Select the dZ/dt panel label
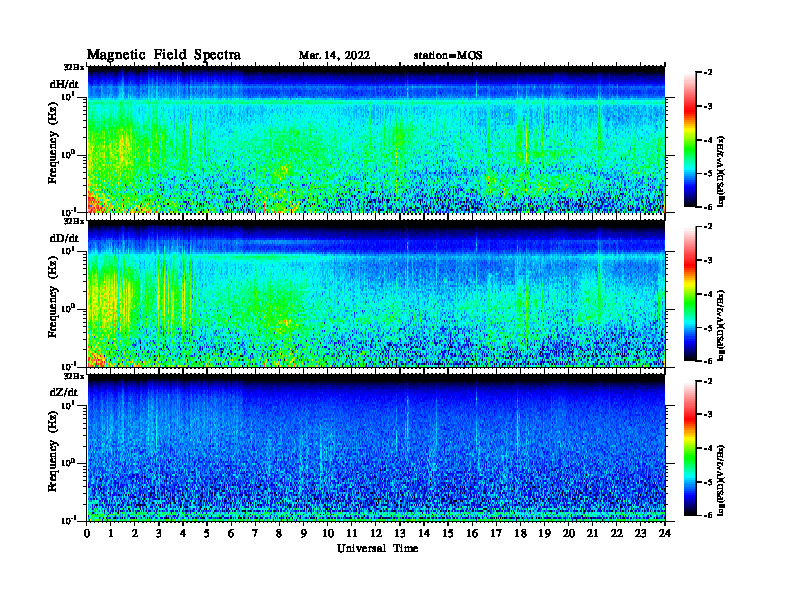 pyautogui.click(x=64, y=392)
